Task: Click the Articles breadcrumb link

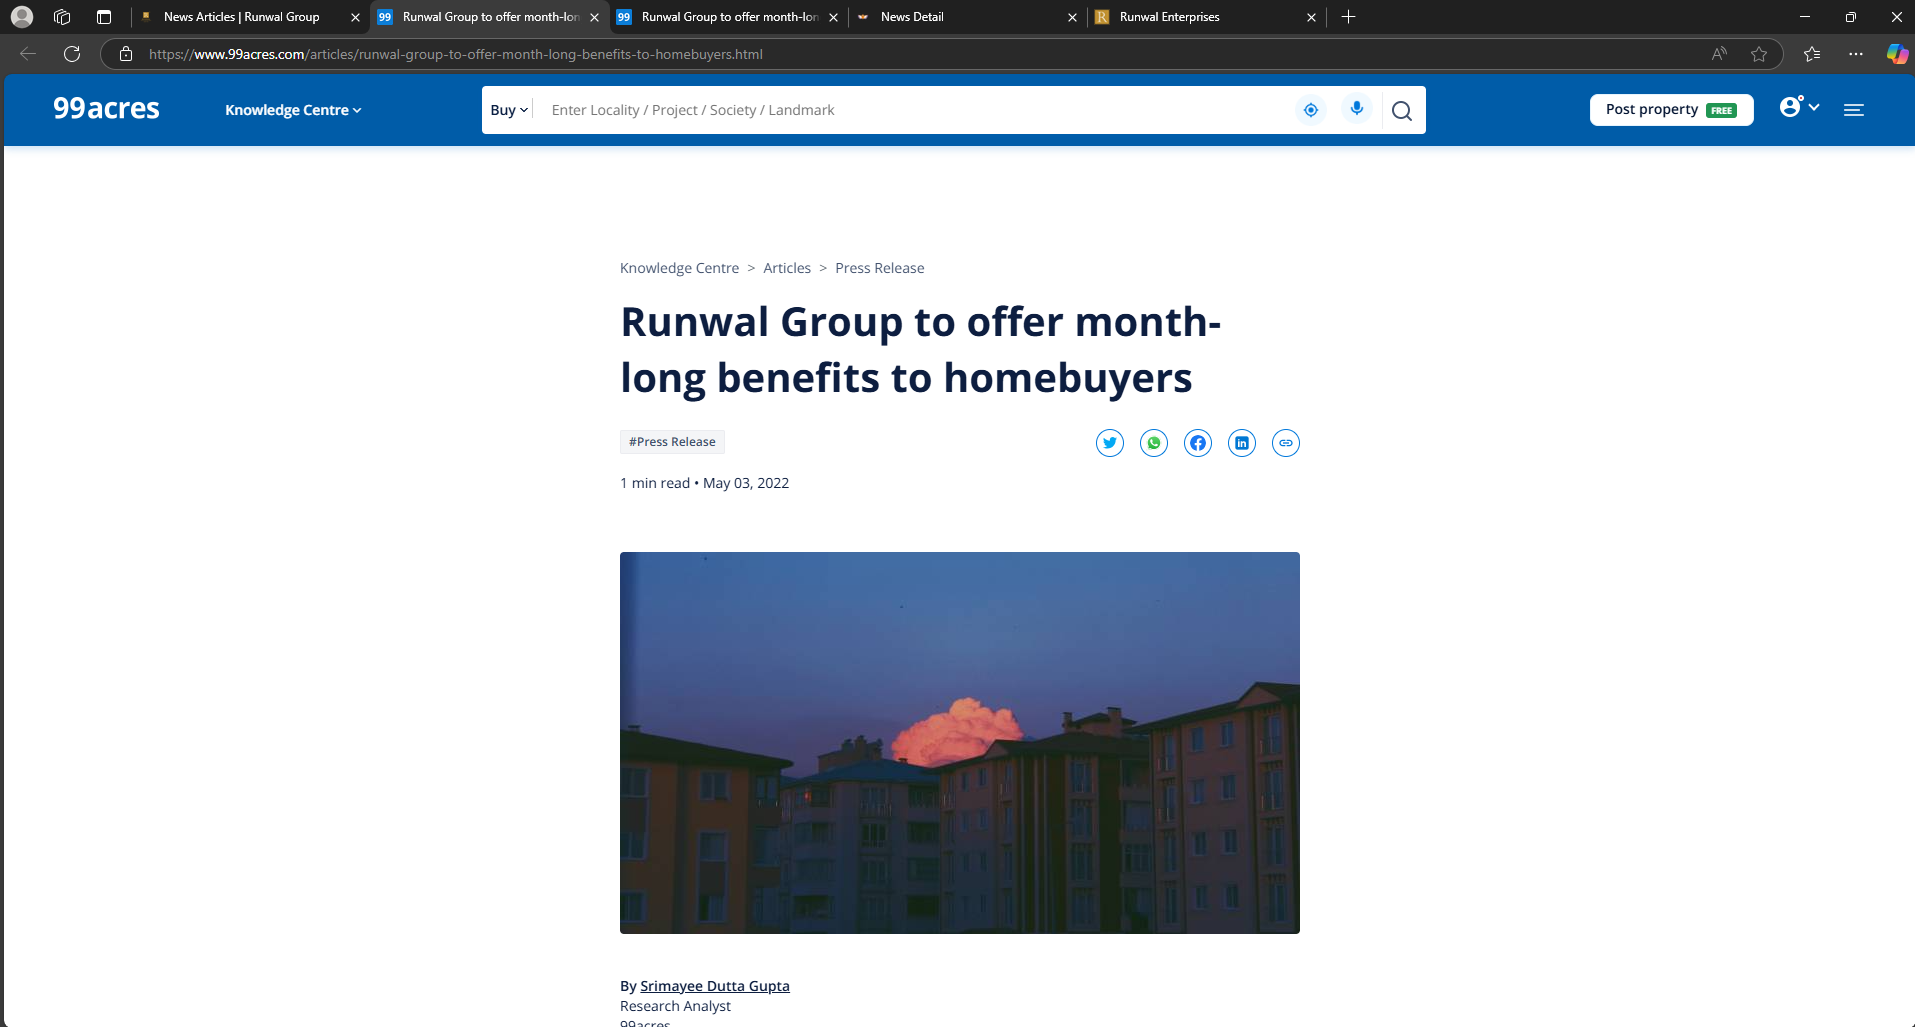Action: click(x=786, y=268)
